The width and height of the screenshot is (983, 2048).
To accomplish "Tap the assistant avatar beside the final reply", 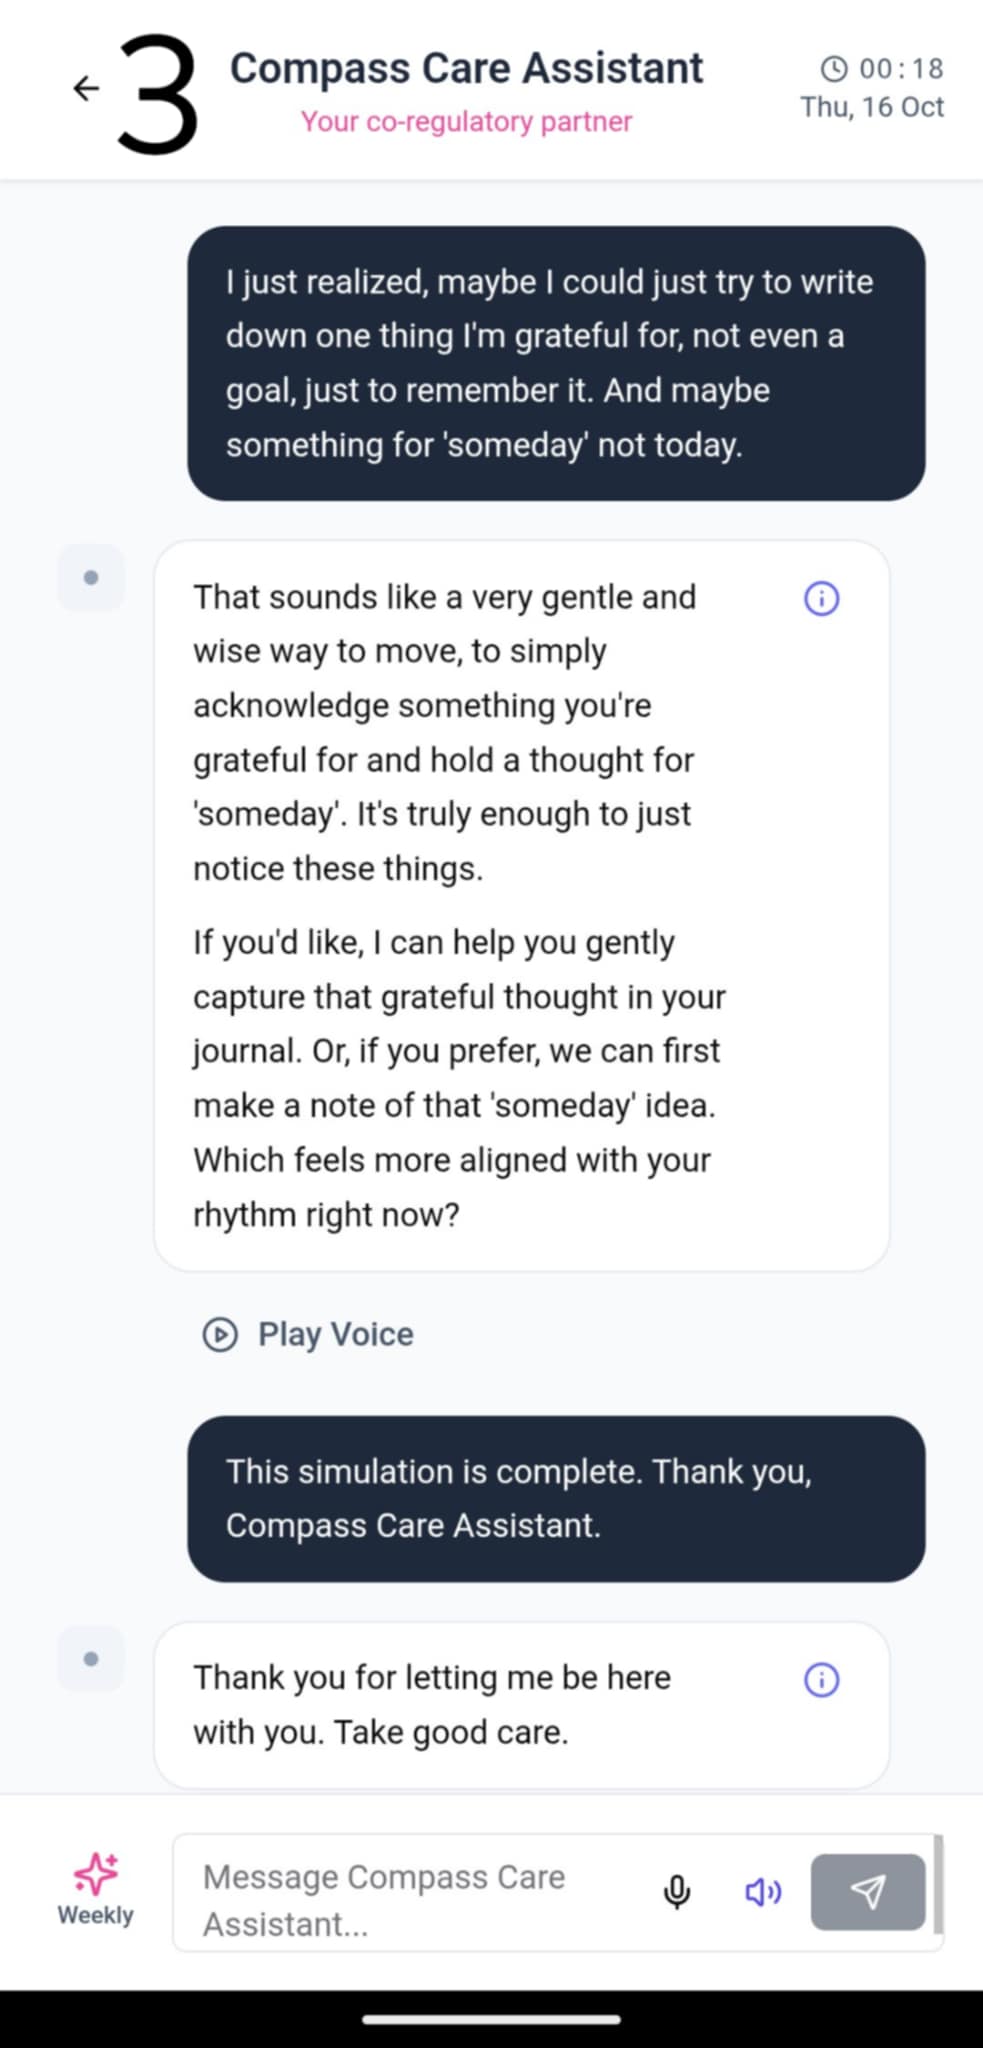I will (x=91, y=1659).
